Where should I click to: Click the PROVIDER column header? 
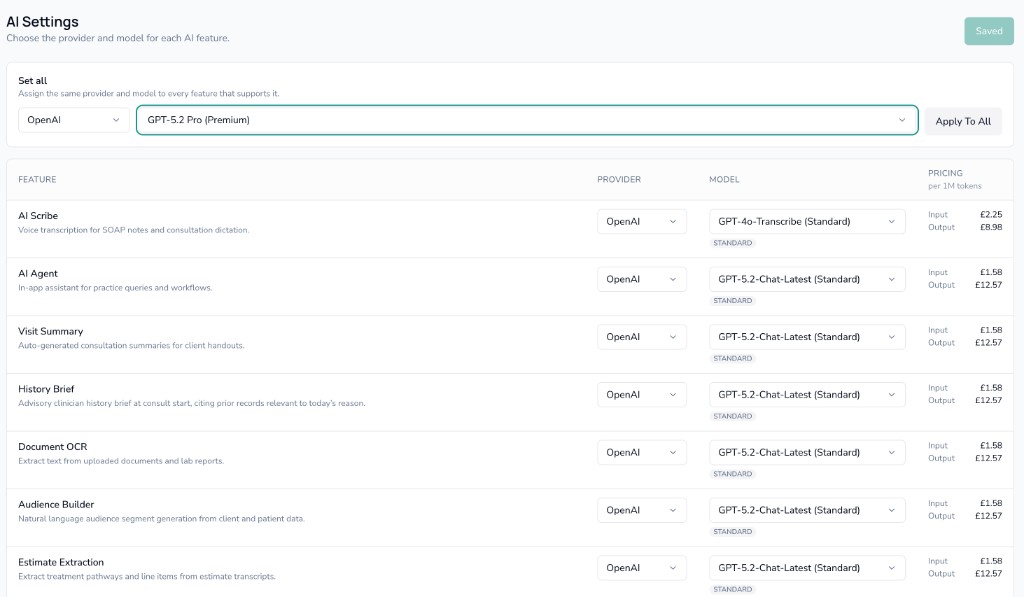(618, 179)
